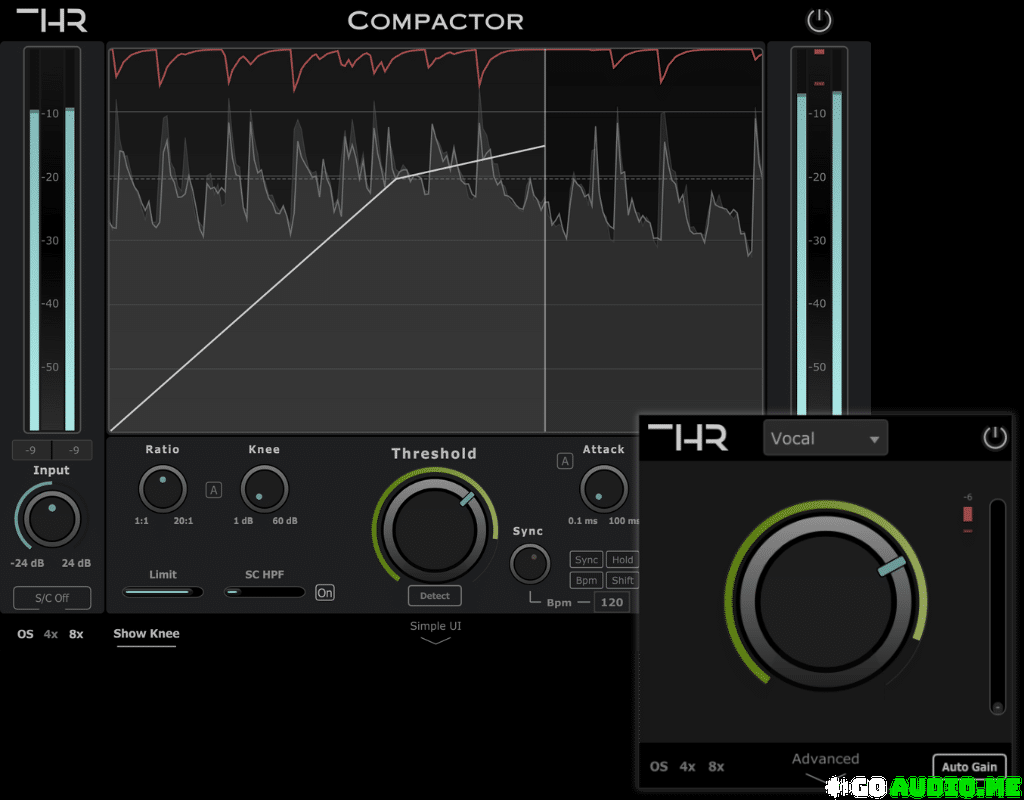1024x800 pixels.
Task: Click the output level meter on right
Action: 819,232
